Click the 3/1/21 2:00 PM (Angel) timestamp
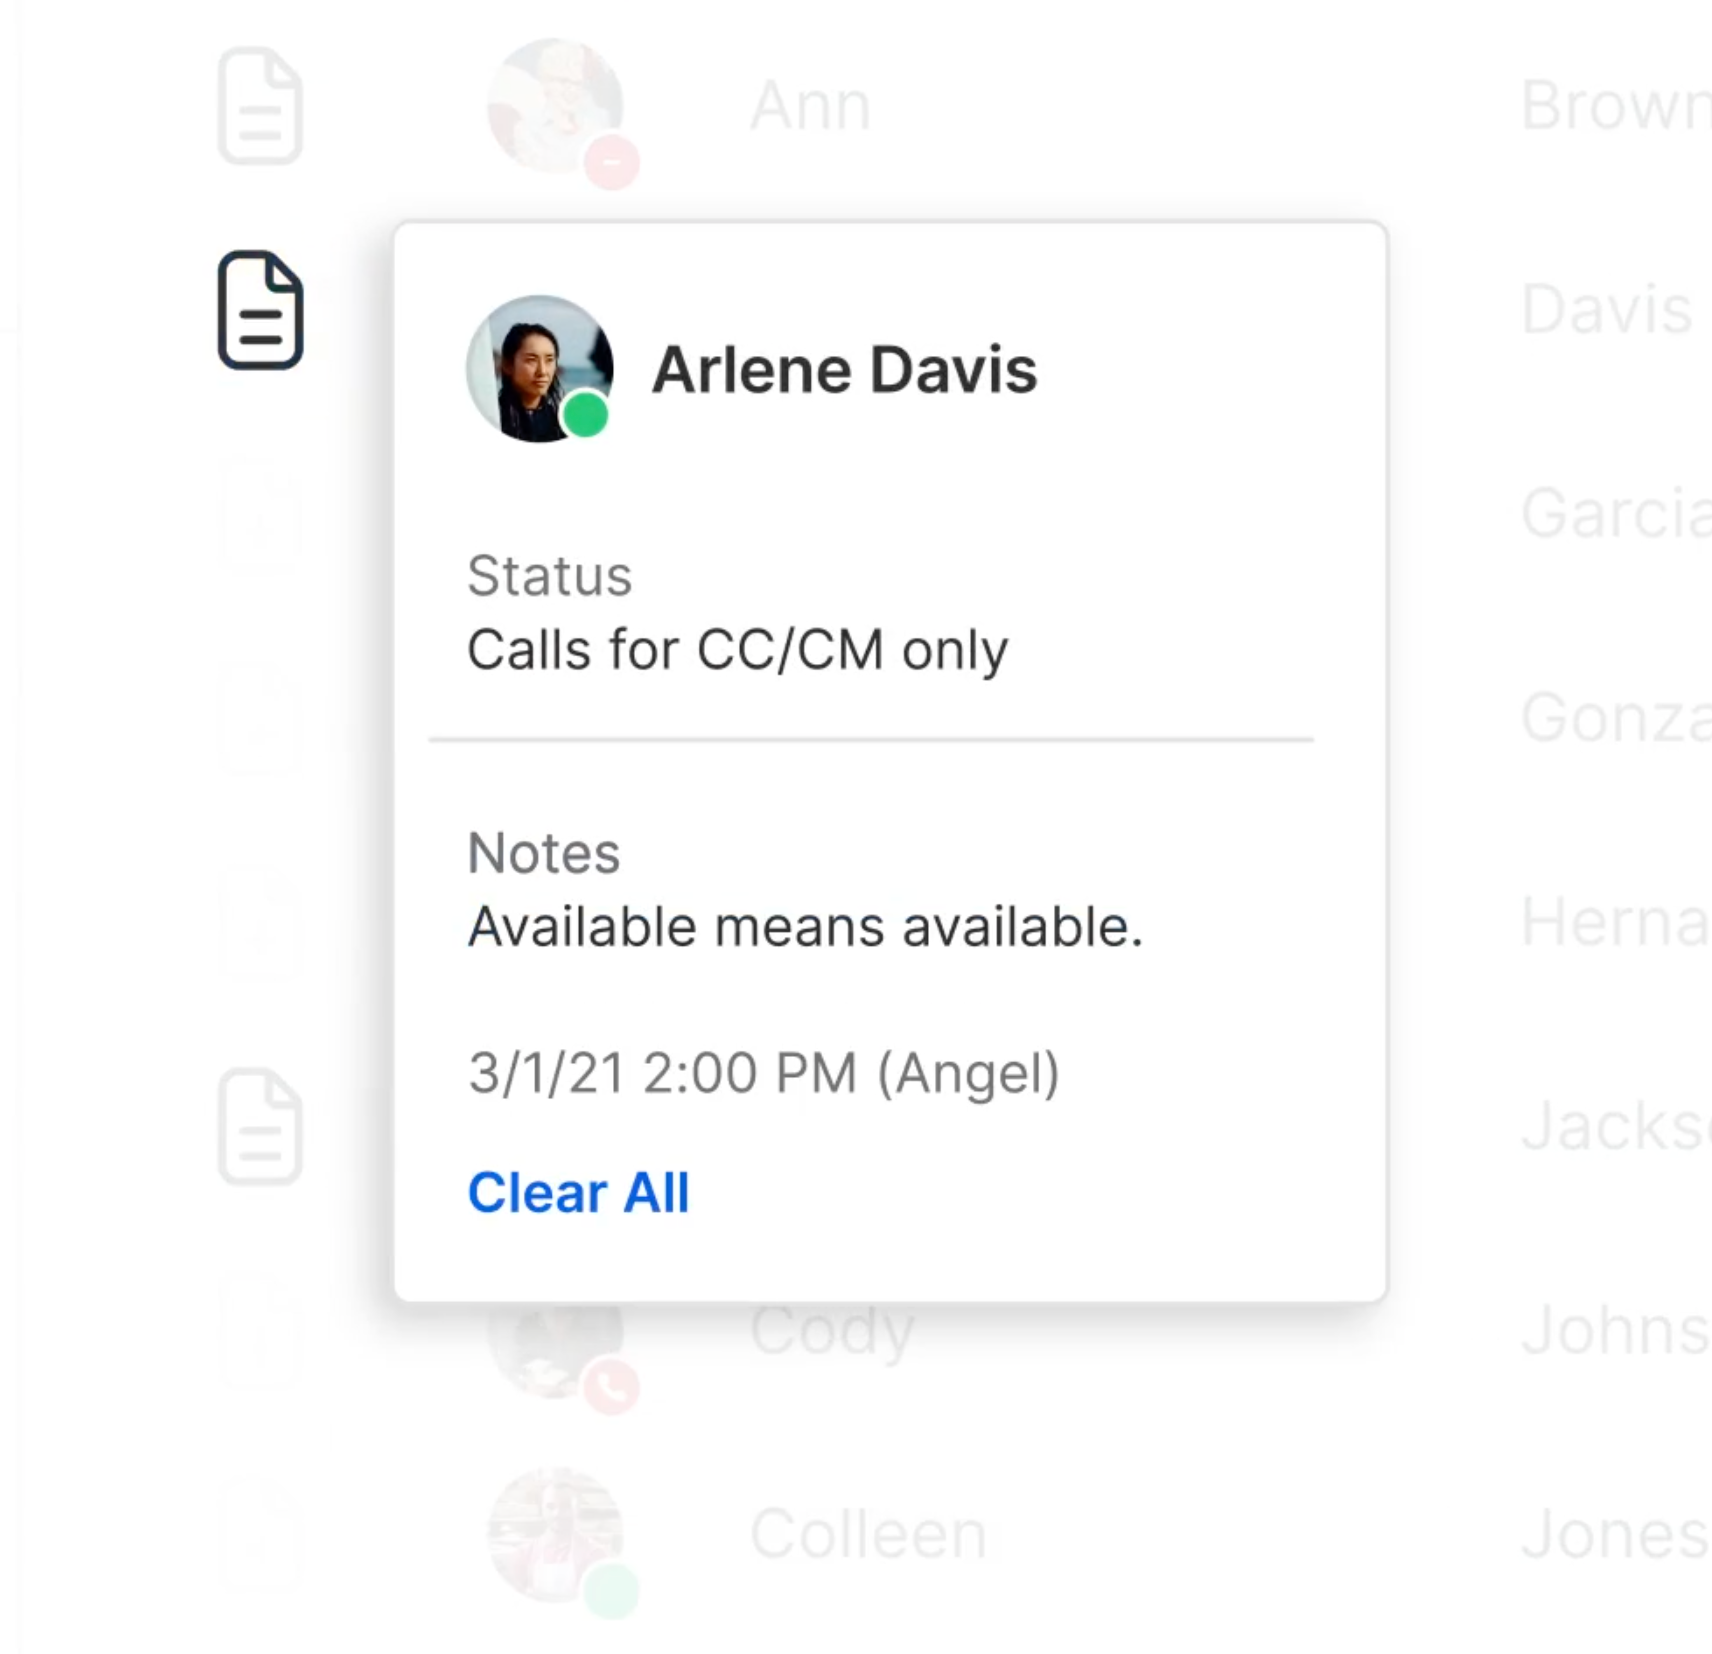This screenshot has width=1712, height=1654. [764, 1073]
